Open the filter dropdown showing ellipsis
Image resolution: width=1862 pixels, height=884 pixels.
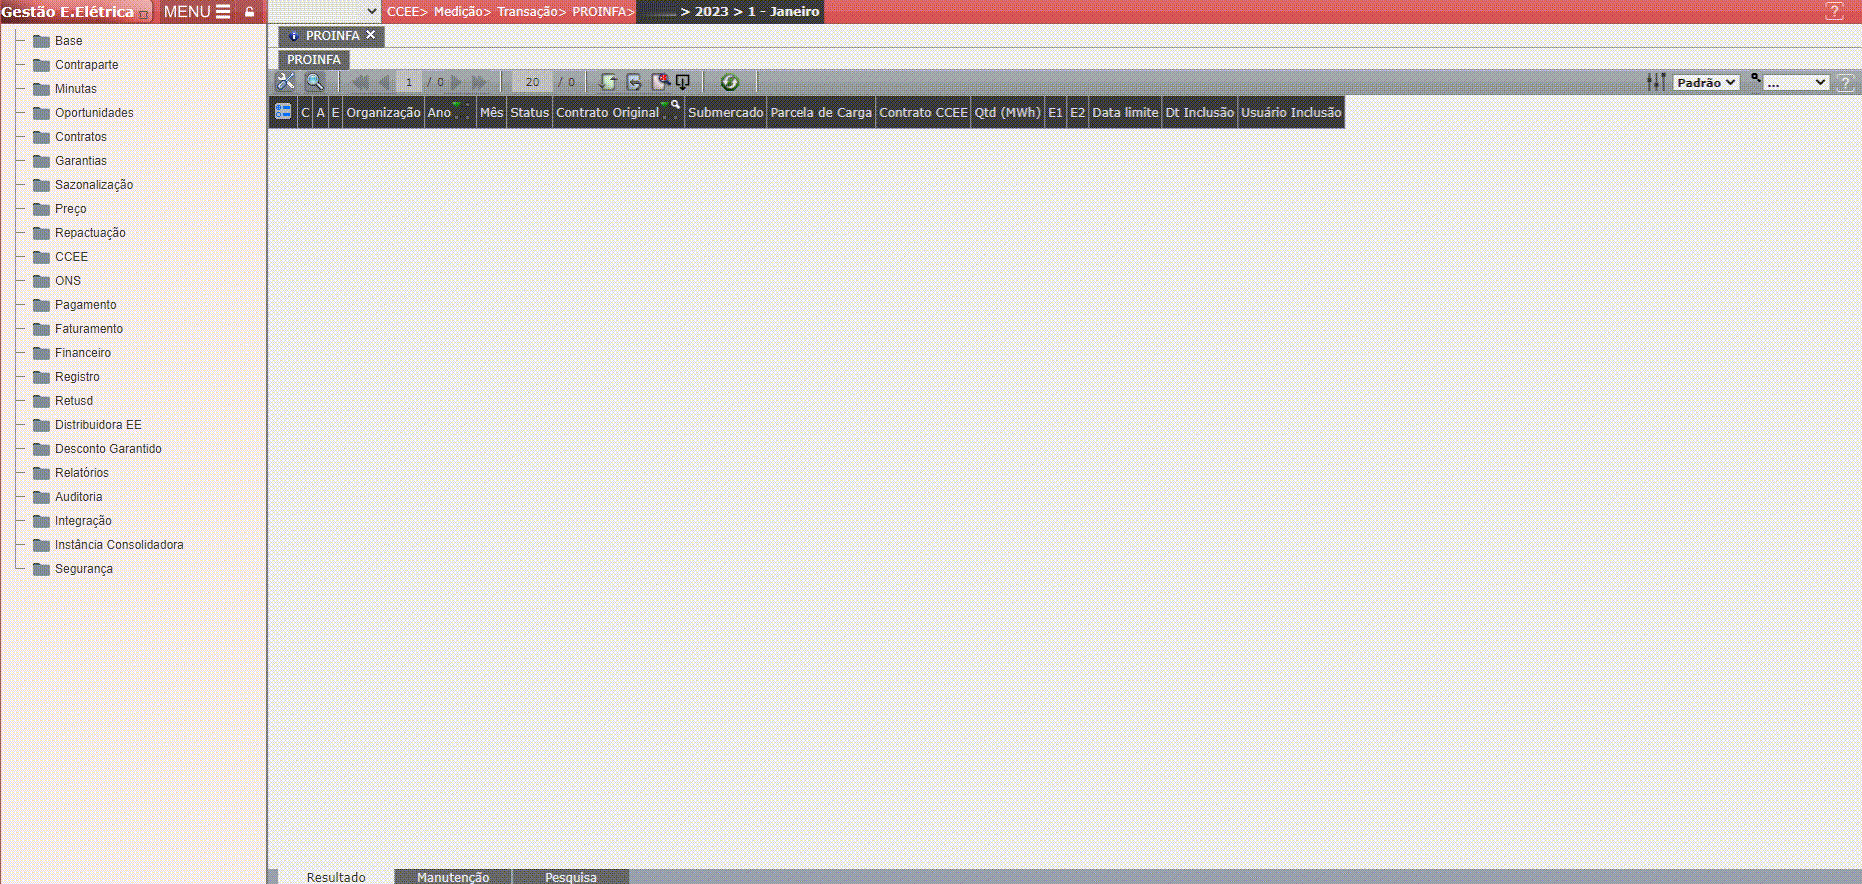(x=1795, y=83)
